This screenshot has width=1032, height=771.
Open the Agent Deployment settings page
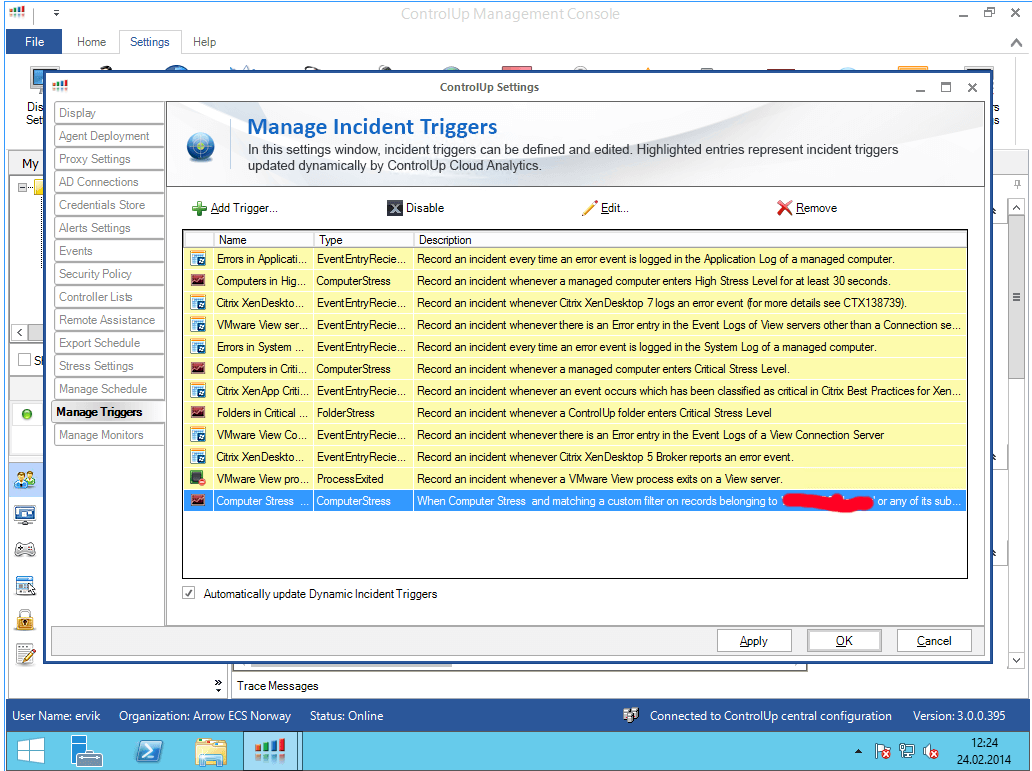click(x=109, y=136)
